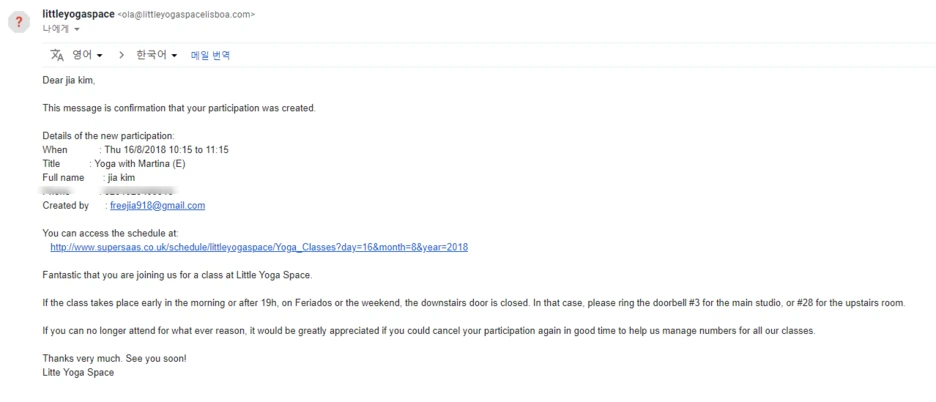Click the blurred phone number line
This screenshot has height=402, width=936.
click(x=108, y=192)
